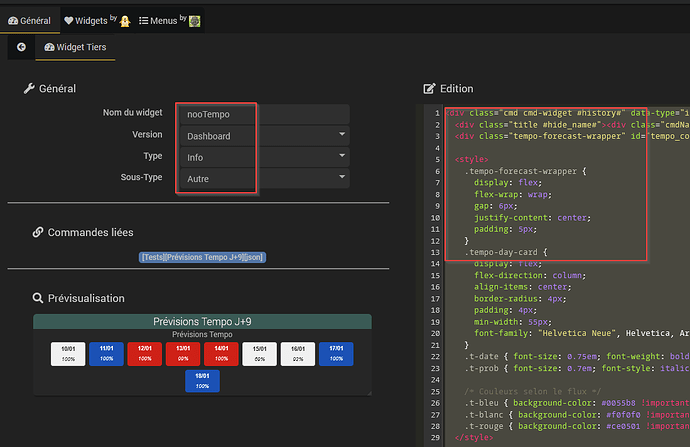The height and width of the screenshot is (447, 690).
Task: Click the back arrow icon
Action: tap(20, 47)
